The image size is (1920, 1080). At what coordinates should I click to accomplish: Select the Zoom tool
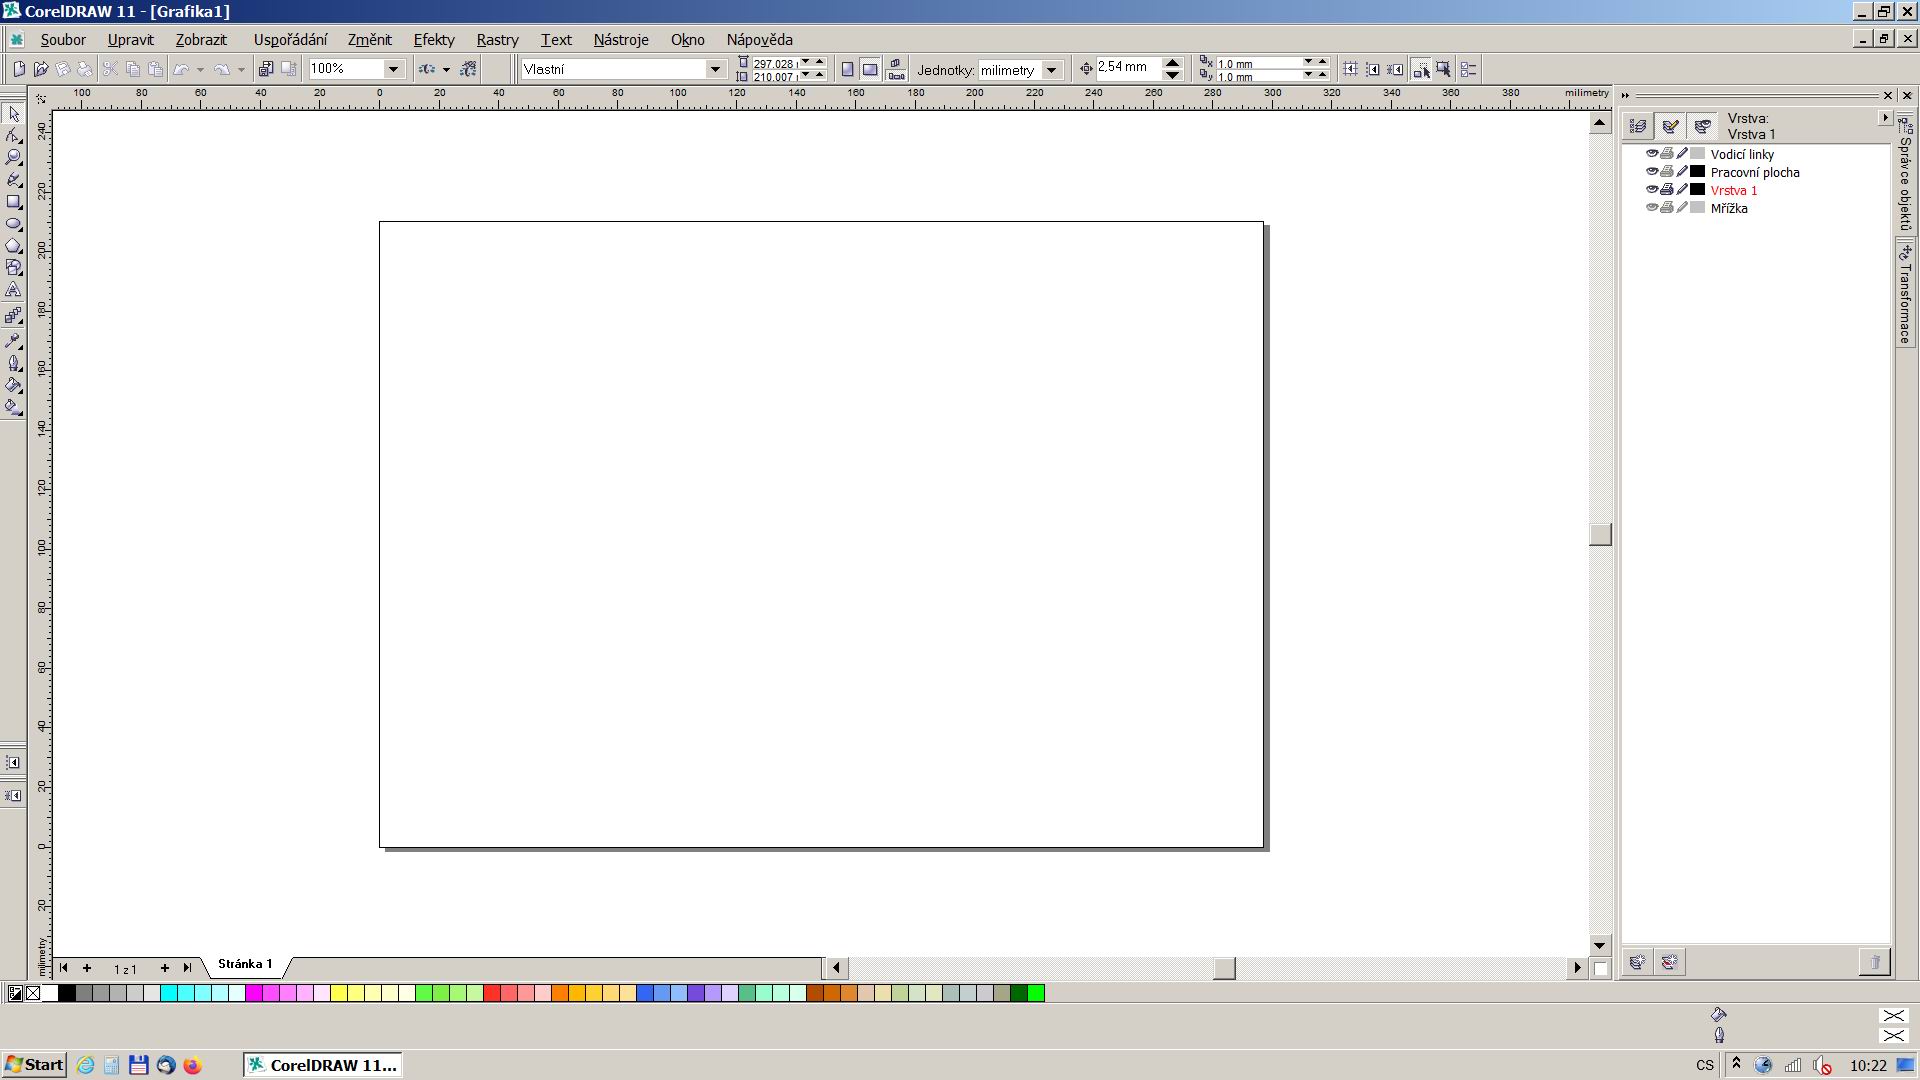13,158
